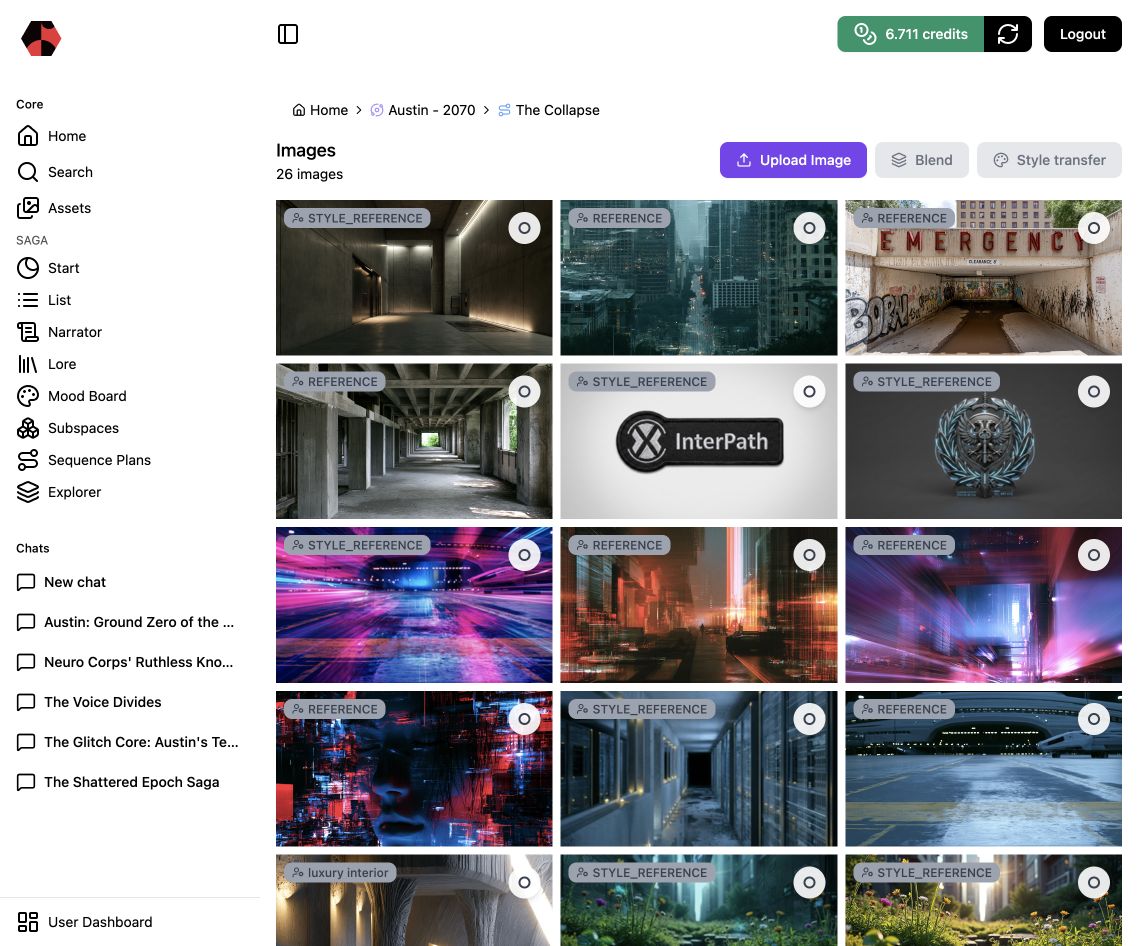This screenshot has width=1138, height=946.
Task: Select the futuristic station parking image
Action: 1094,719
